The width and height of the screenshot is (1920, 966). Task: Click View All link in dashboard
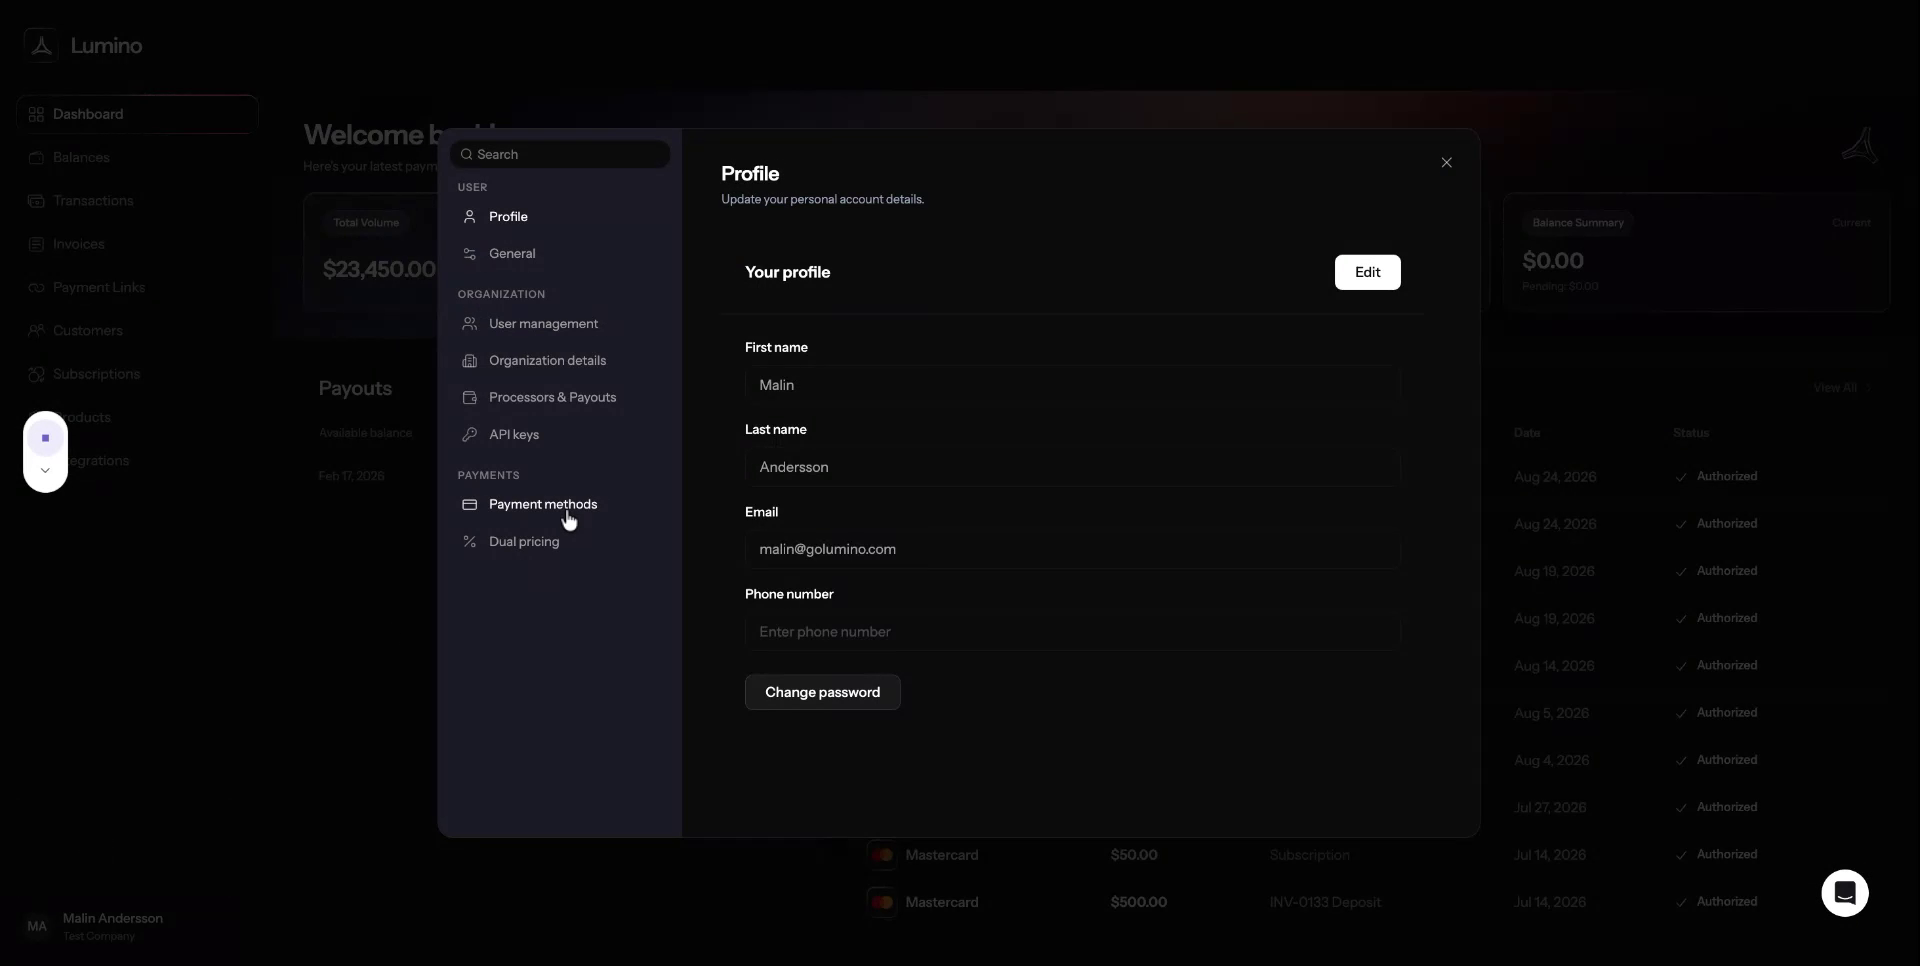tap(1842, 388)
